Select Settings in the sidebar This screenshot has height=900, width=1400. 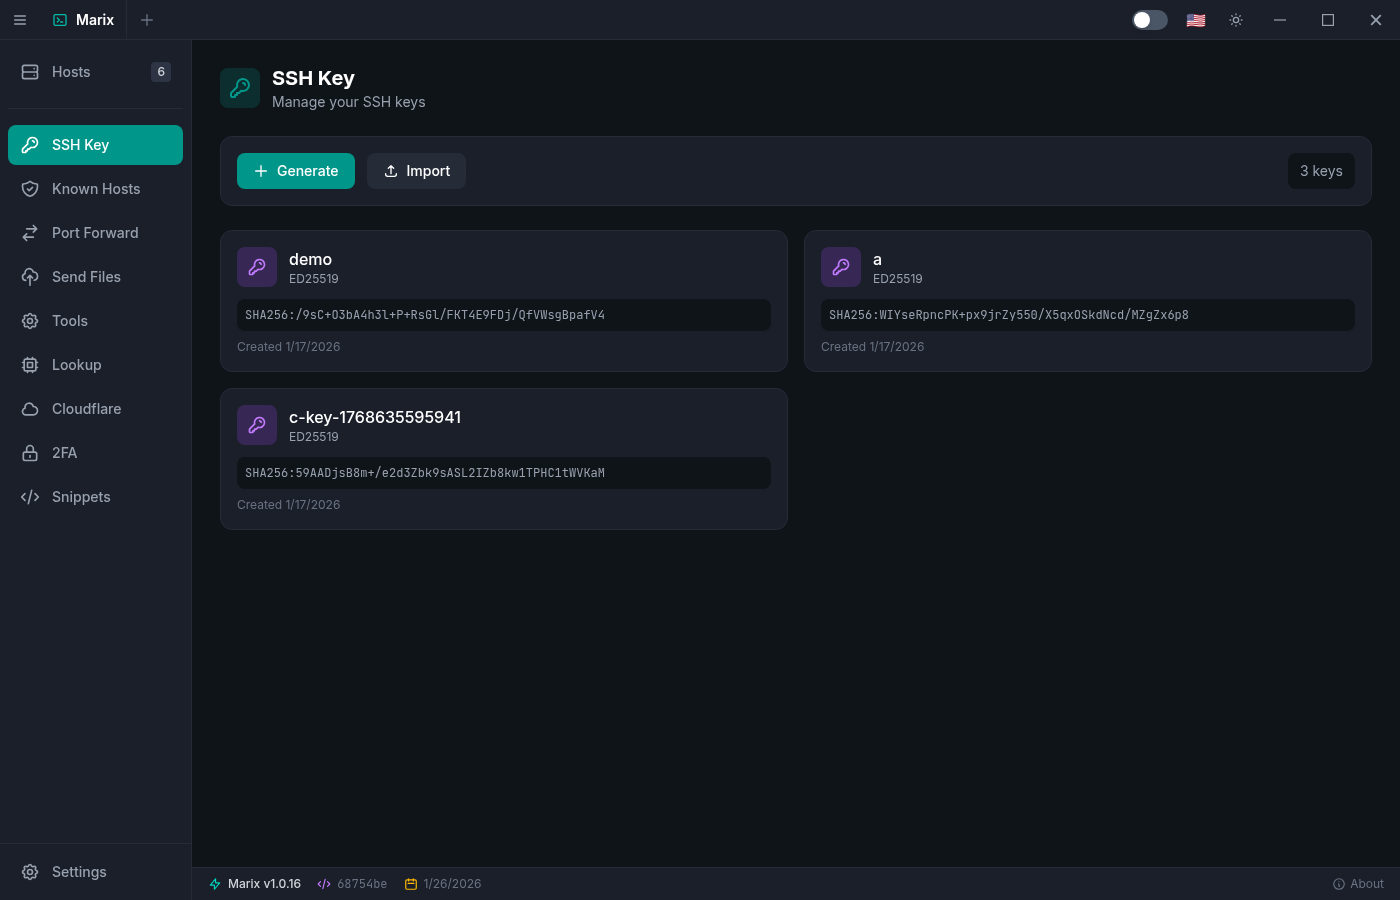click(78, 871)
